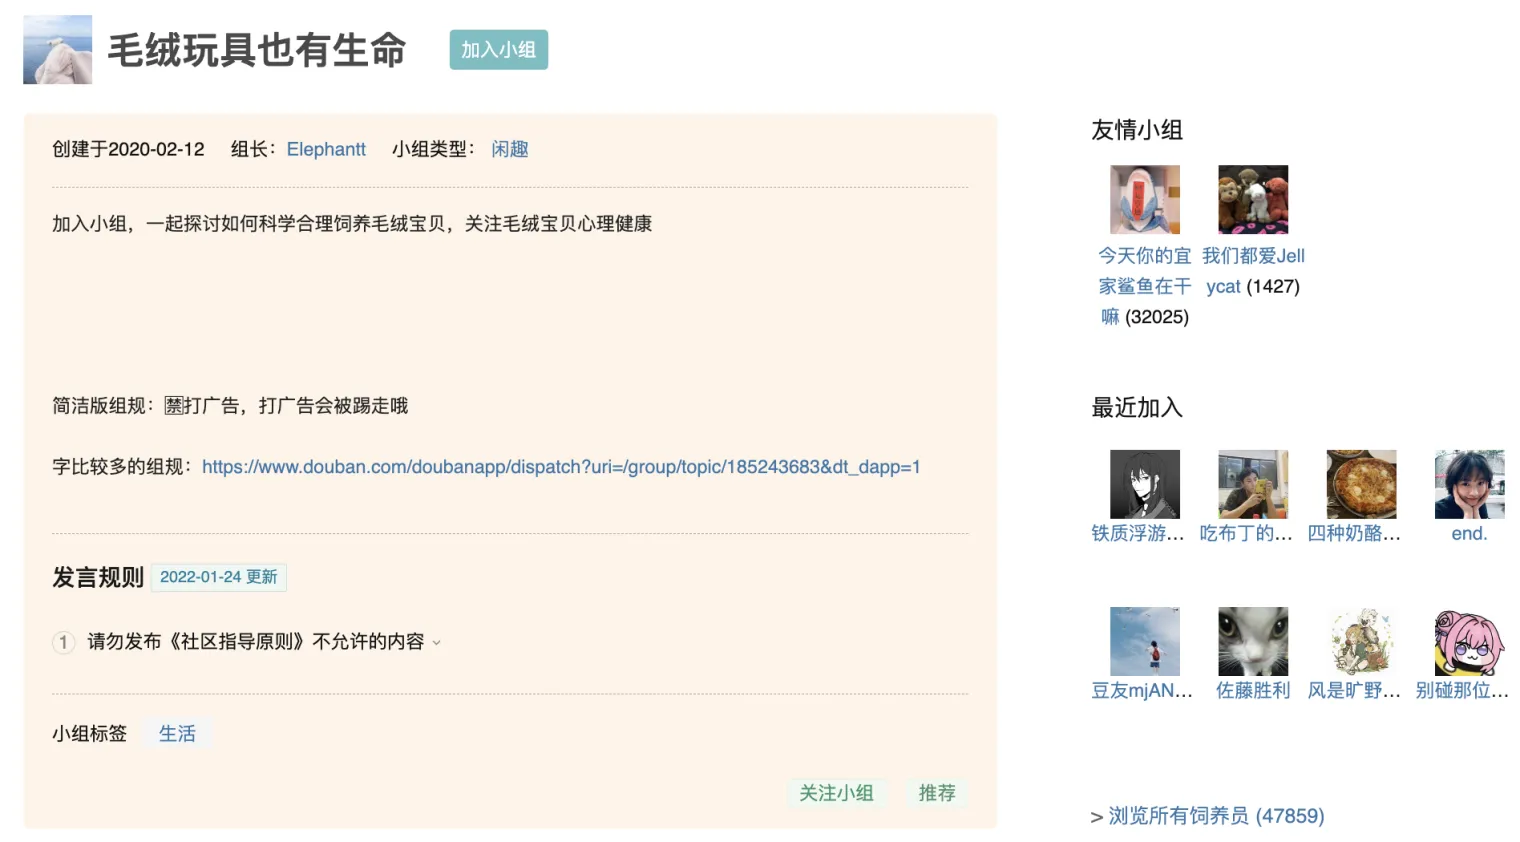
Task: Open 吃布丁的 member avatar
Action: [x=1253, y=484]
